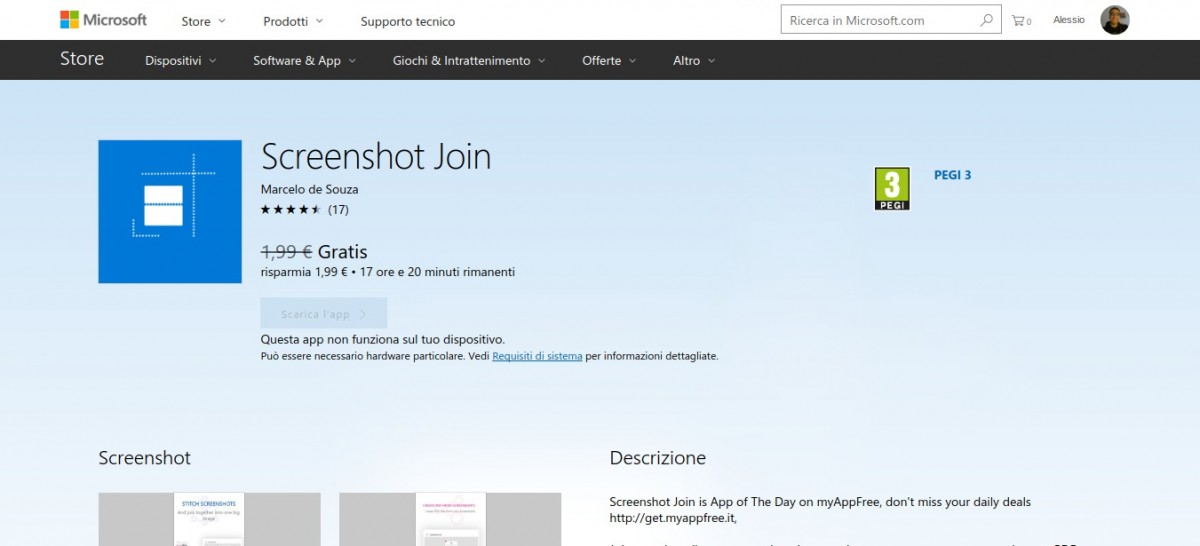Image resolution: width=1200 pixels, height=546 pixels.
Task: Open the first Stitch Screenshots thumbnail
Action: (x=210, y=519)
